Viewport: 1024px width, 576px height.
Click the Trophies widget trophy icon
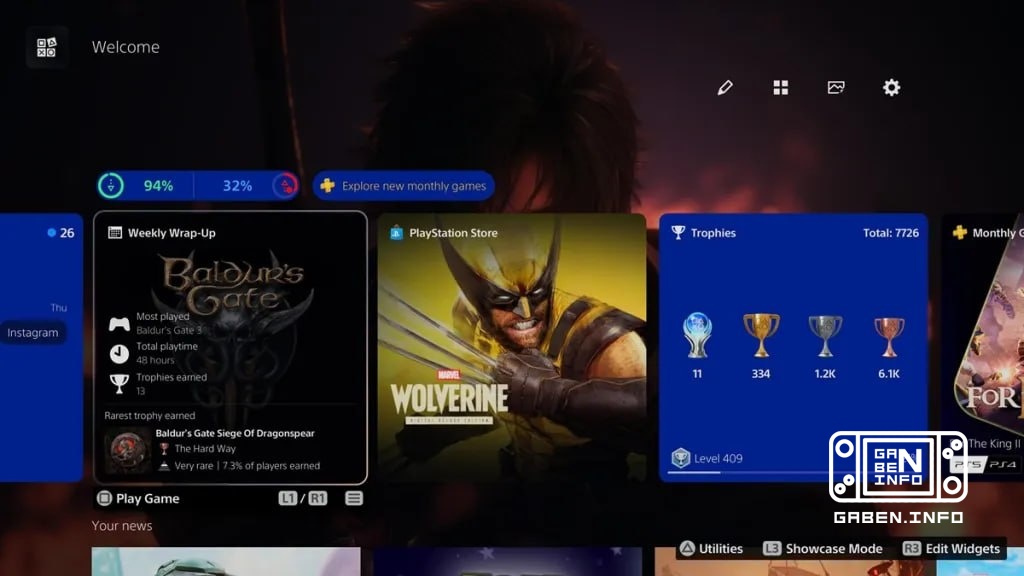tap(679, 232)
